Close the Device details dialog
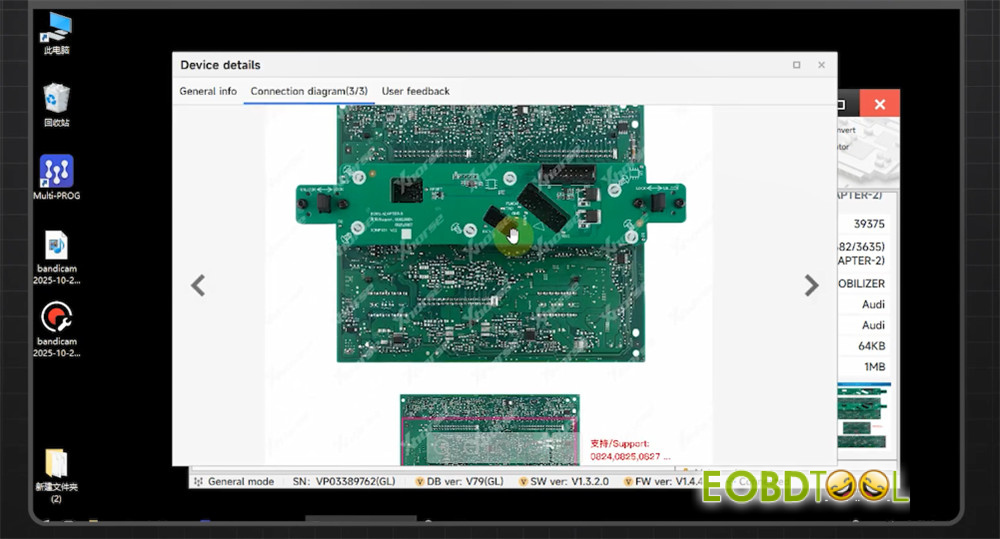This screenshot has height=539, width=1000. 821,65
